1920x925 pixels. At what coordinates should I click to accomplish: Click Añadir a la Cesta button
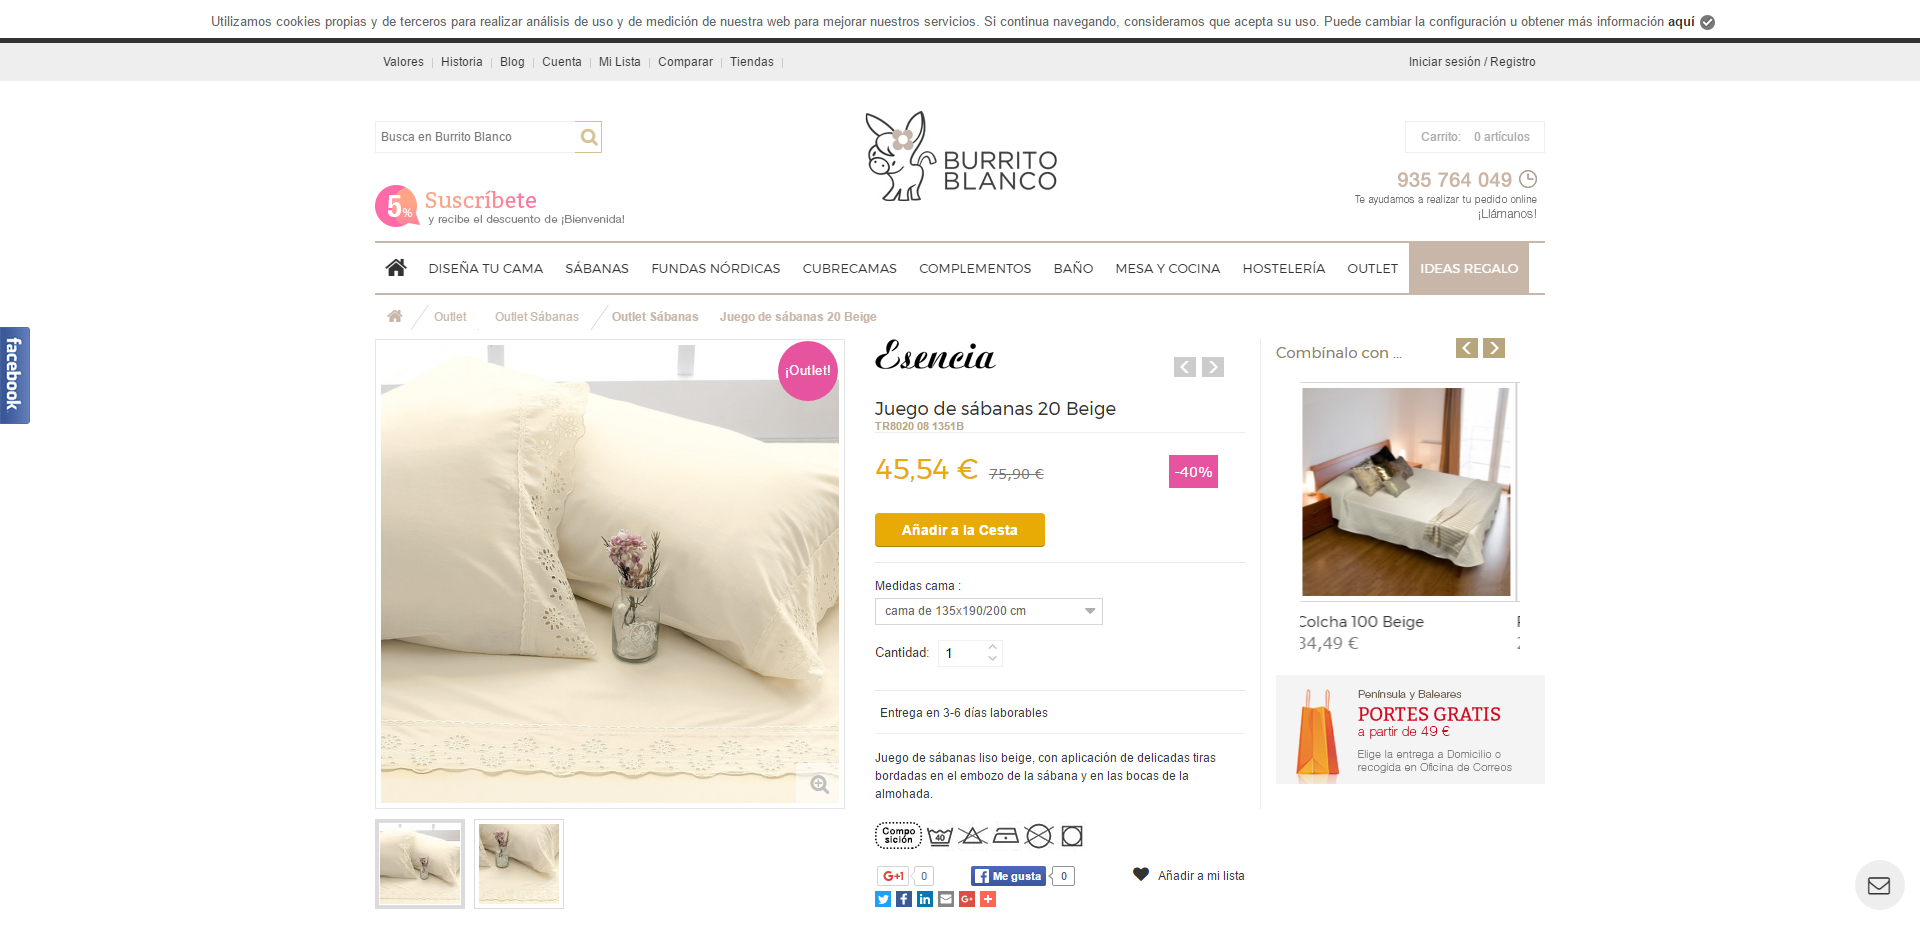(x=960, y=530)
